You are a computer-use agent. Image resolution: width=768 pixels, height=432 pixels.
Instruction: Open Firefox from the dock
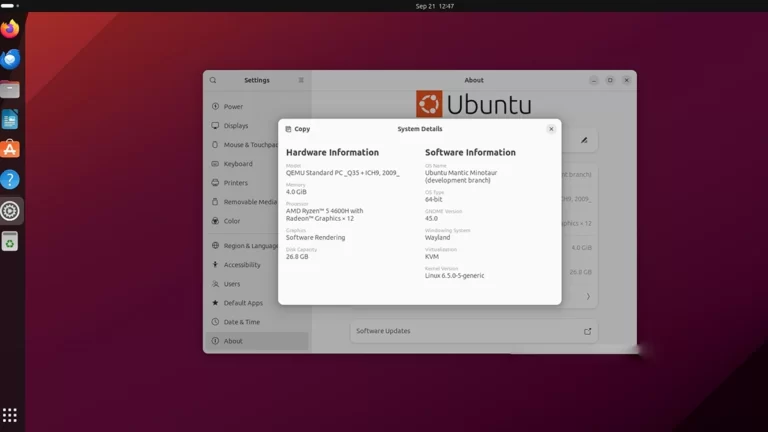click(x=10, y=29)
